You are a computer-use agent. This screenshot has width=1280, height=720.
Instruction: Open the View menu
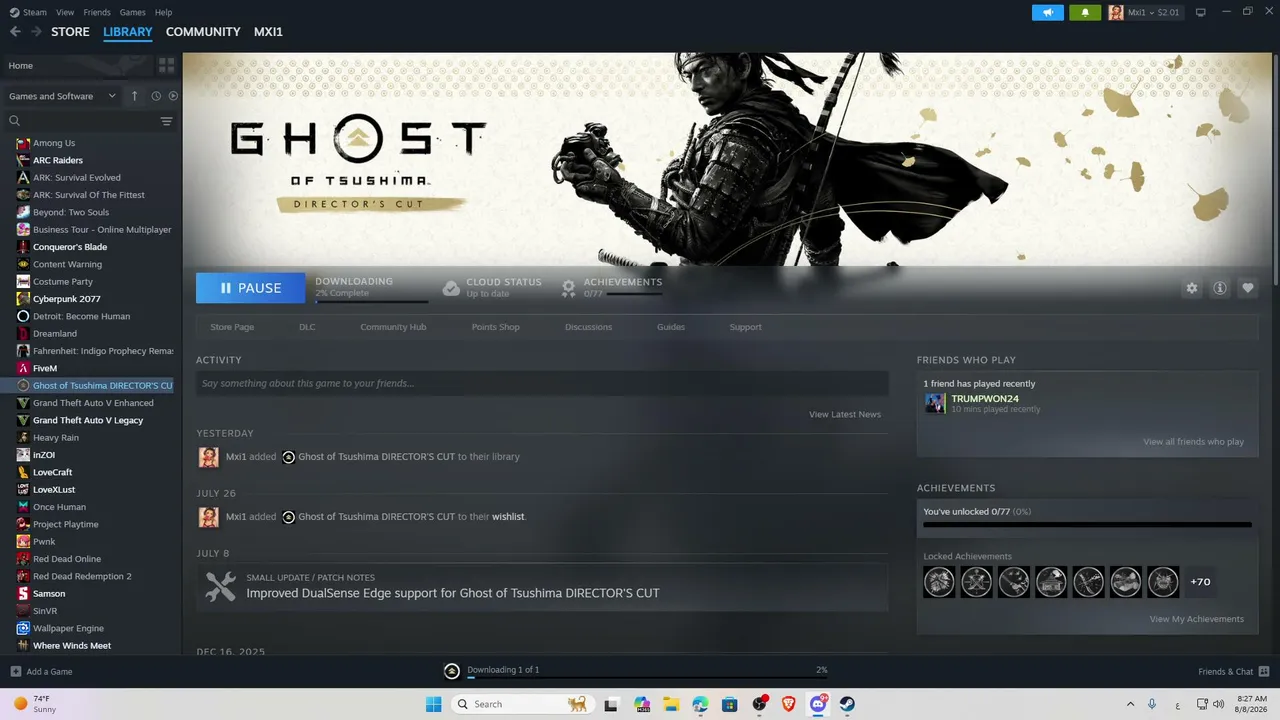coord(65,12)
